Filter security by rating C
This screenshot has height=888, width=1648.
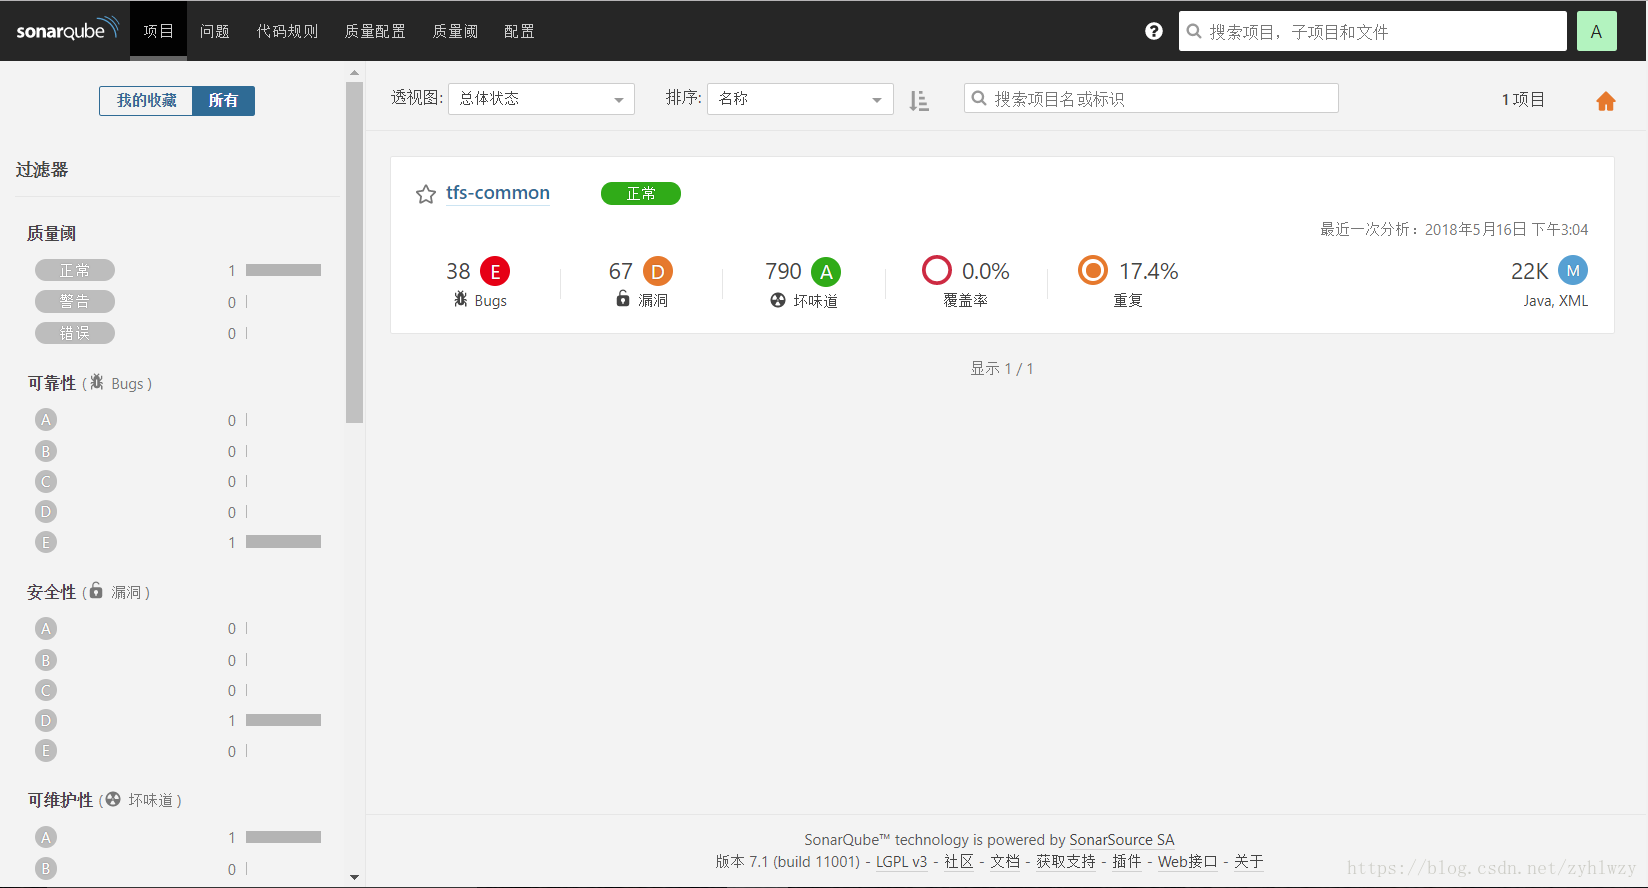(45, 690)
